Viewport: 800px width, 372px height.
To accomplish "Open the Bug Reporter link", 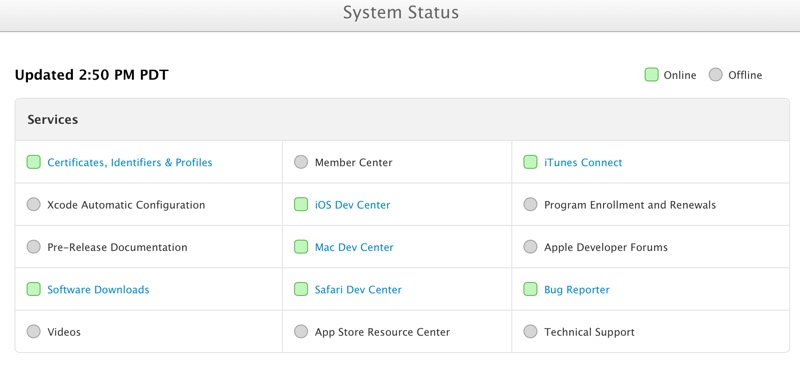I will 577,289.
